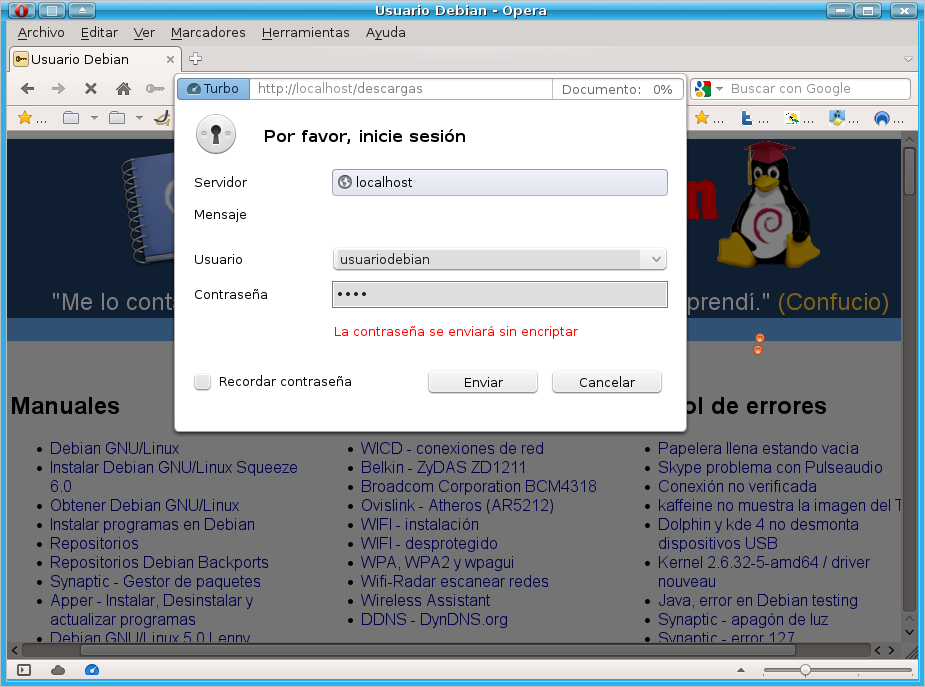925x687 pixels.
Task: Open the Archivo menu
Action: [41, 32]
